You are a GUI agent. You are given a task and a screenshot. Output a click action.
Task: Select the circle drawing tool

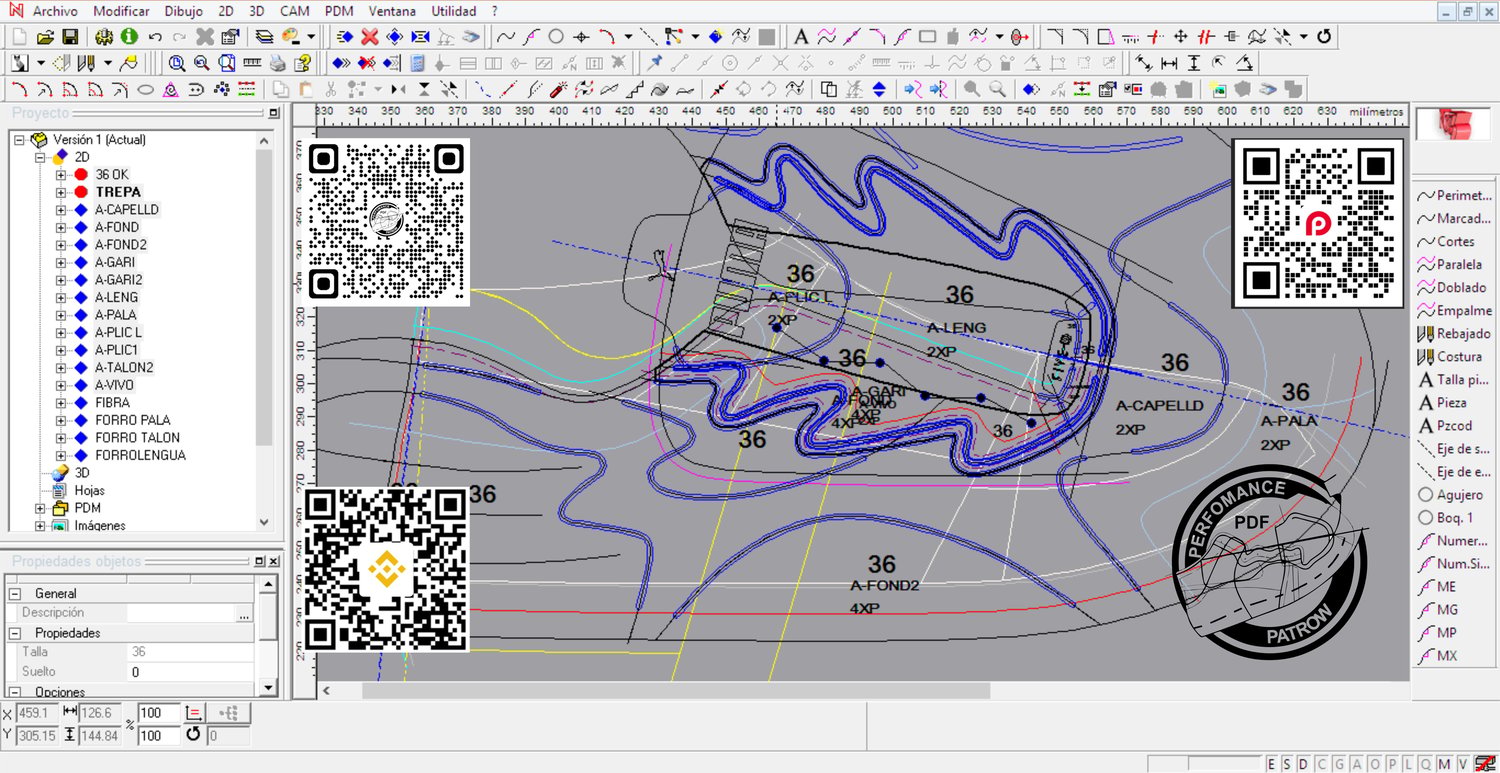point(556,37)
